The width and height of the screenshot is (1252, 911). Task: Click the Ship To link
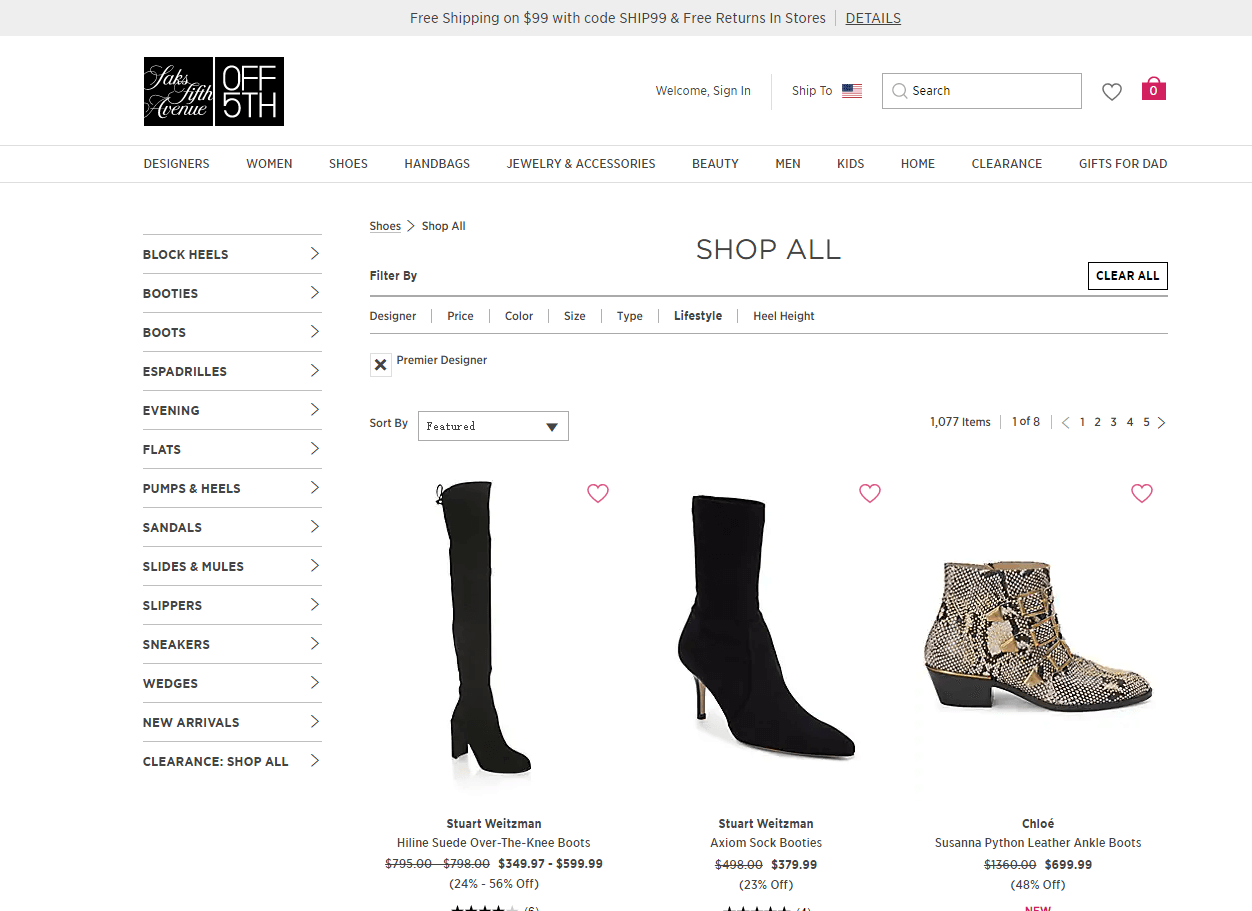(812, 91)
